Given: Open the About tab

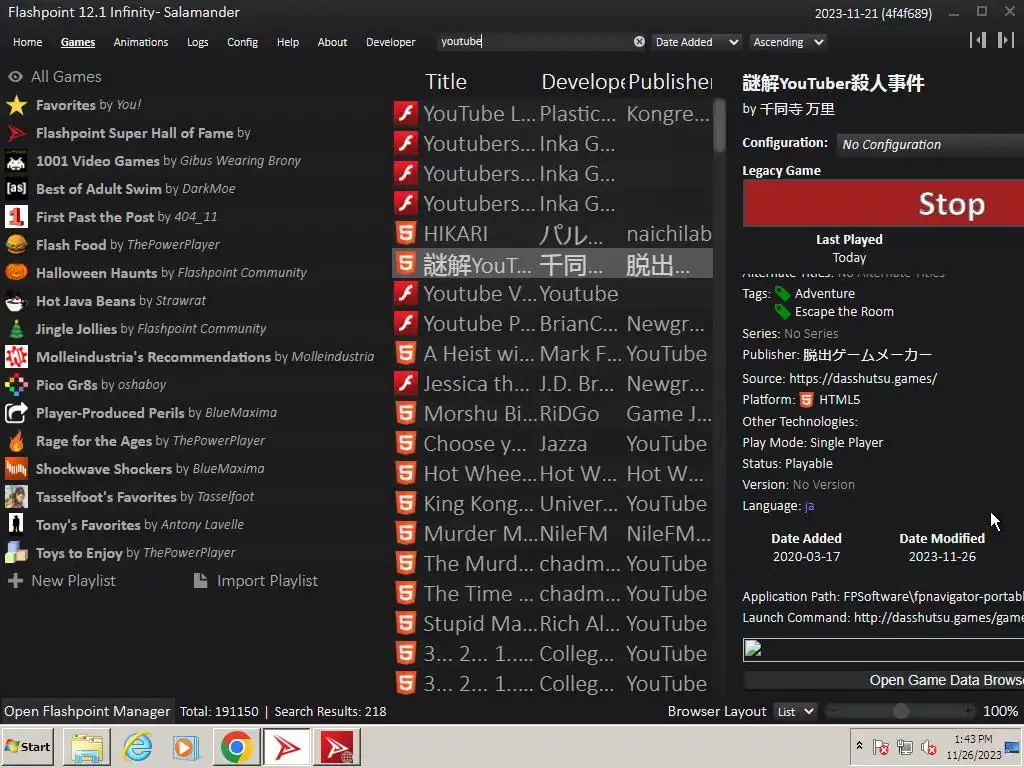Looking at the screenshot, I should click(332, 42).
